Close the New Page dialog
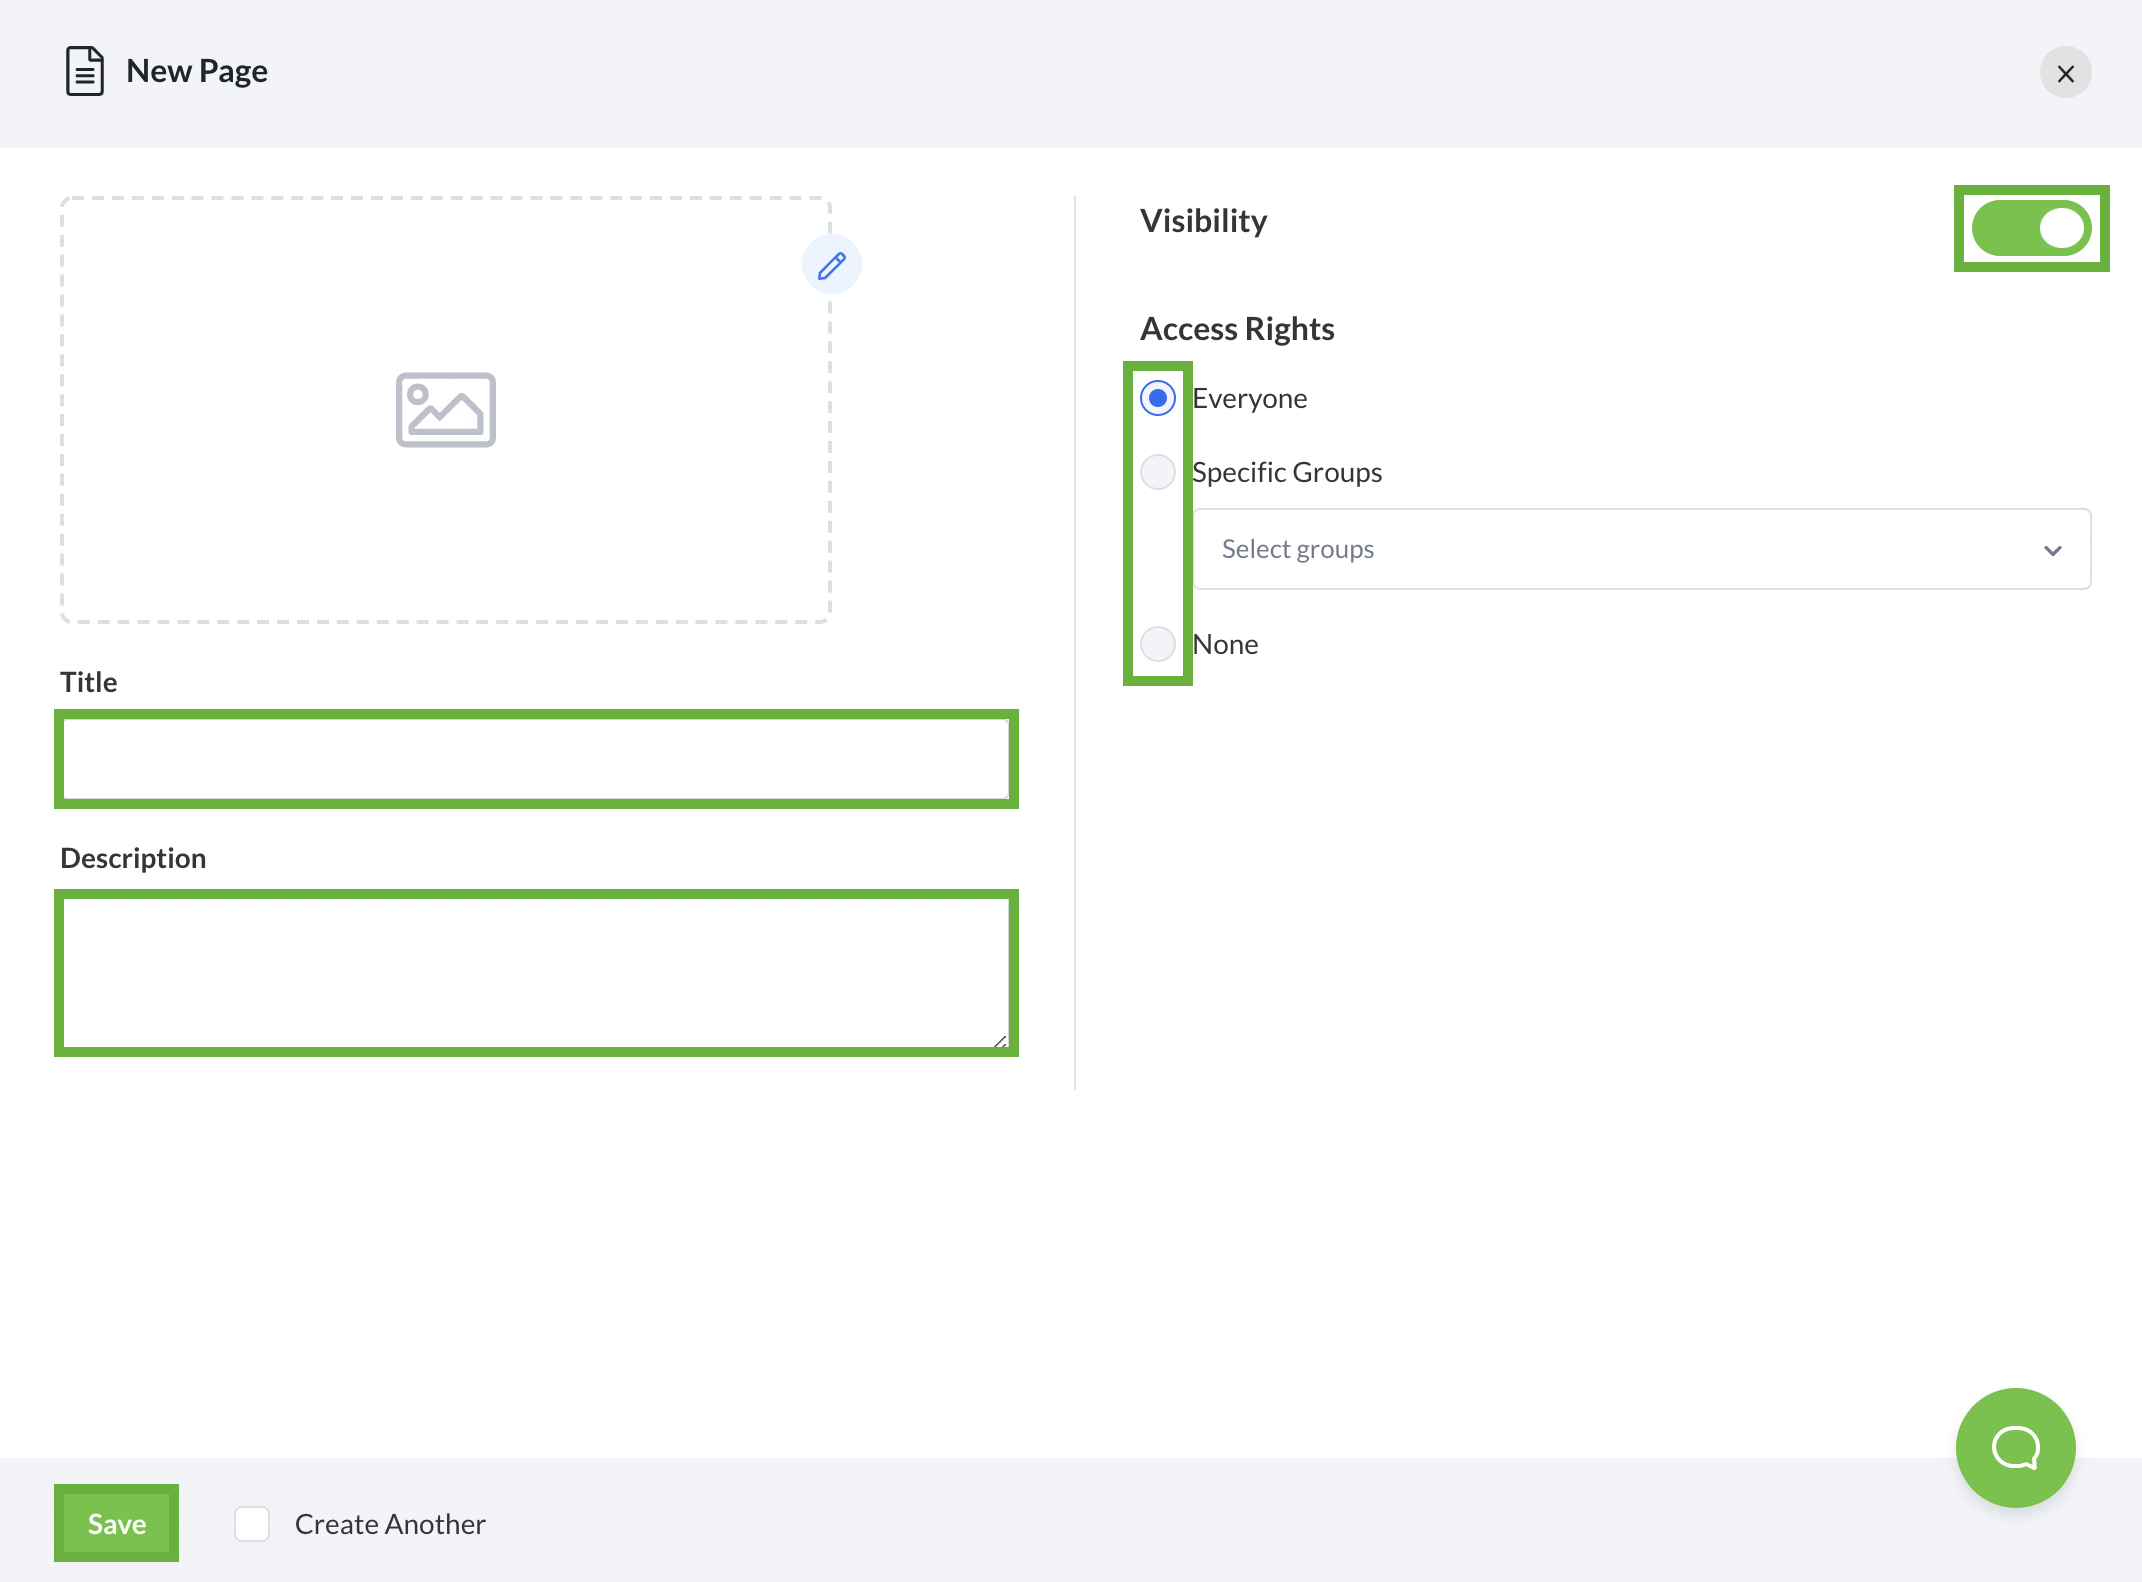 point(2065,73)
